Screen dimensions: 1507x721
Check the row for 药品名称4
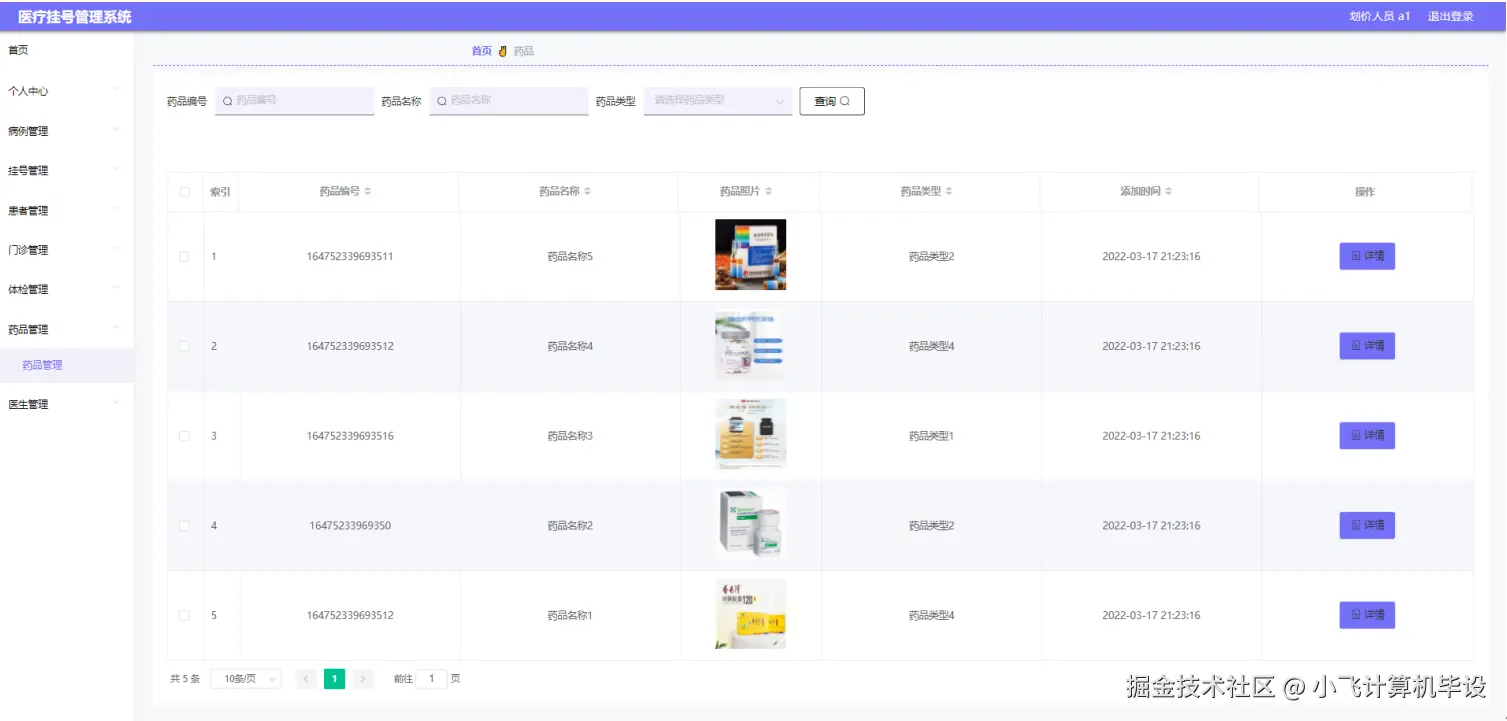pyautogui.click(x=184, y=346)
